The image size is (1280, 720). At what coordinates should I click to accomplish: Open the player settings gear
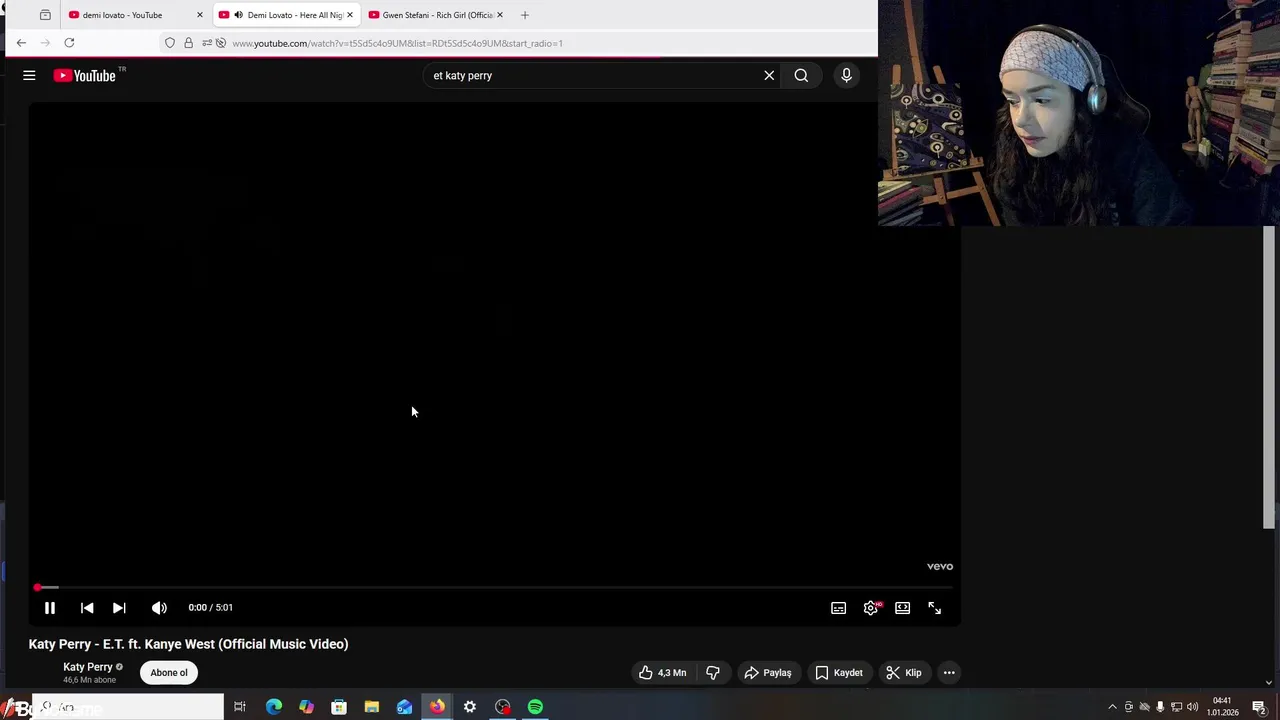click(871, 607)
